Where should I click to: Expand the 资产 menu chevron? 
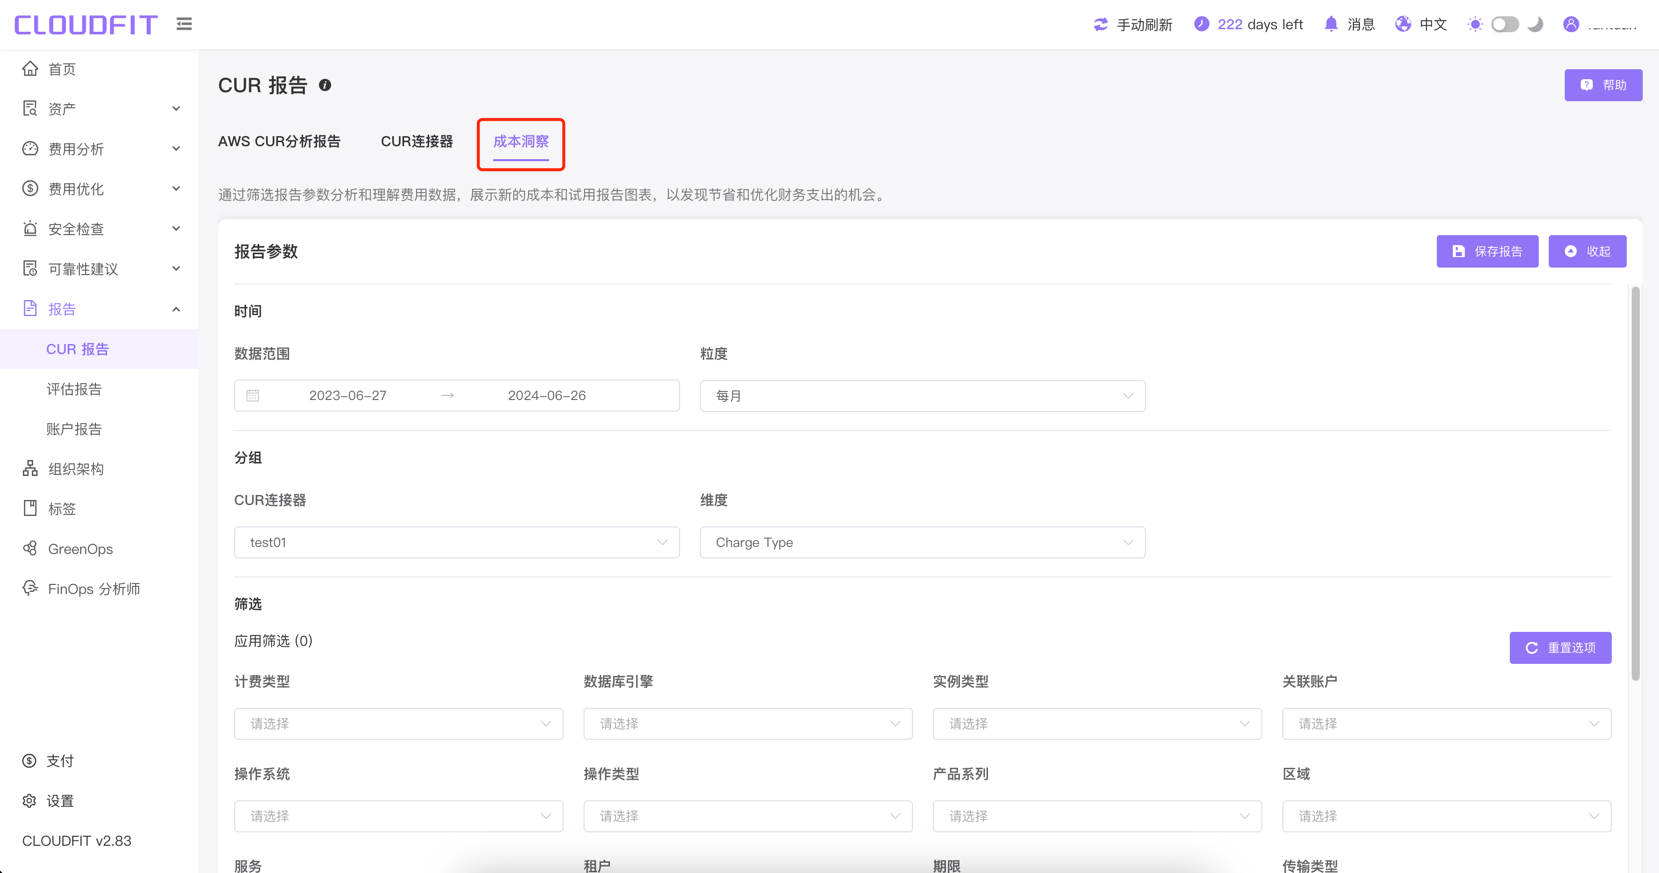click(176, 109)
